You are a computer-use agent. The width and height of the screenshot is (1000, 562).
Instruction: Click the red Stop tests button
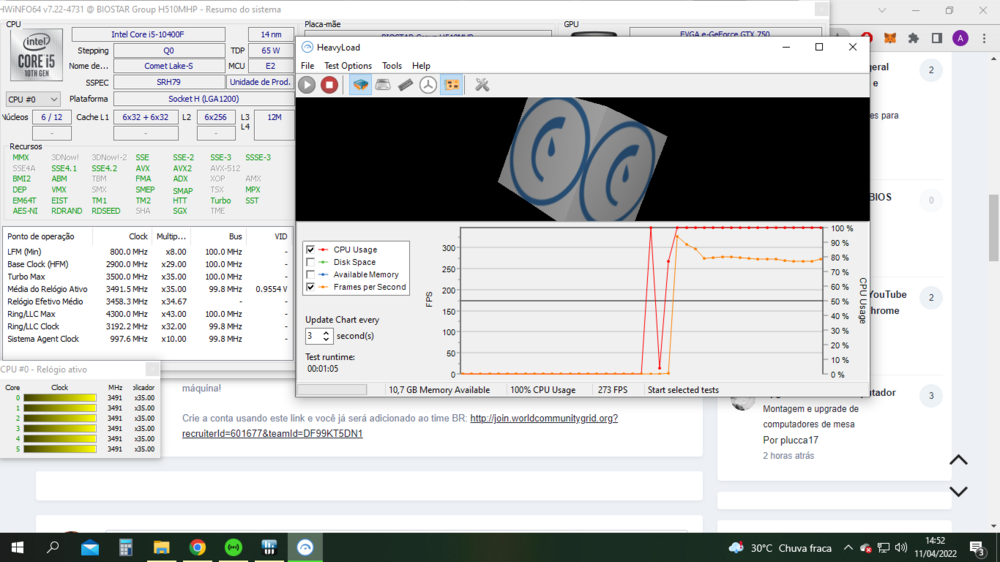coord(329,85)
